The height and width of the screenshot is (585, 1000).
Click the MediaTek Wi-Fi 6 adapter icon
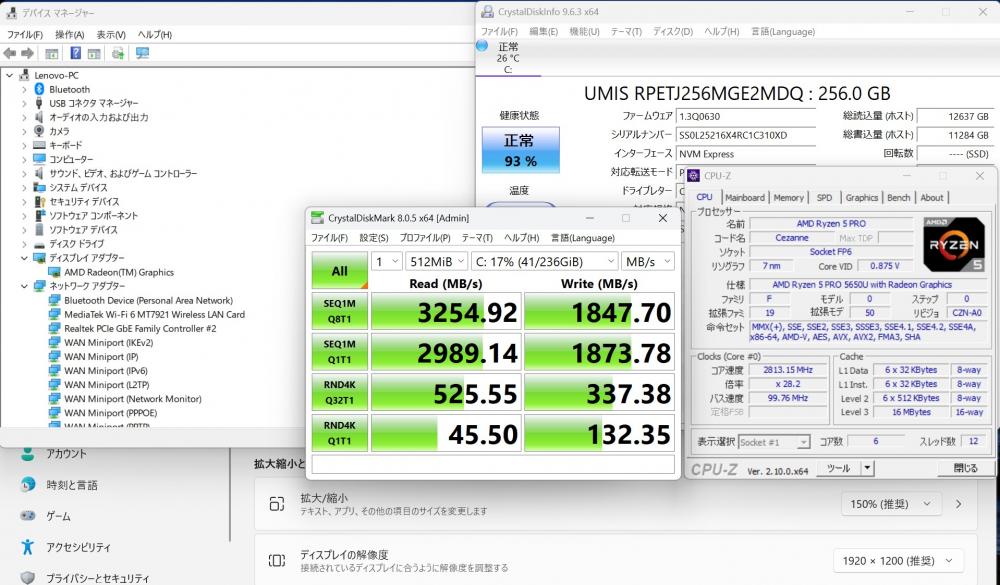(55, 315)
